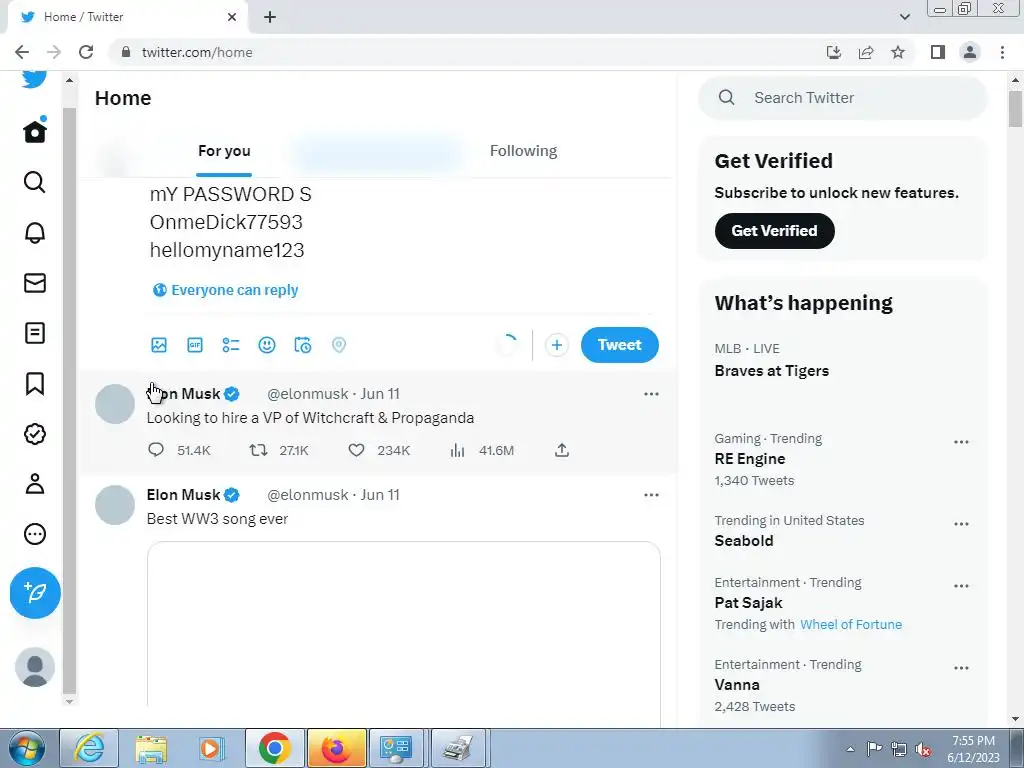Share the Witchcraft & Propaganda tweet
This screenshot has height=768, width=1024.
pos(562,450)
